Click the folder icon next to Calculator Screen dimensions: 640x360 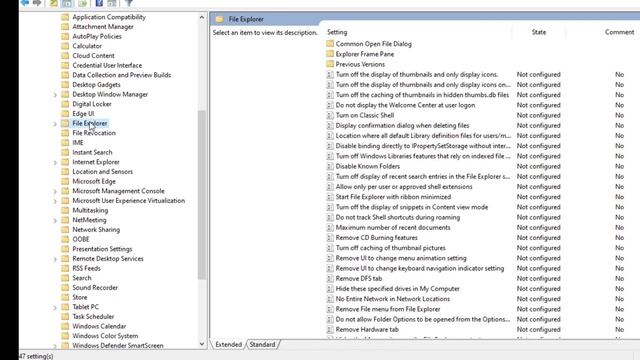pyautogui.click(x=65, y=46)
